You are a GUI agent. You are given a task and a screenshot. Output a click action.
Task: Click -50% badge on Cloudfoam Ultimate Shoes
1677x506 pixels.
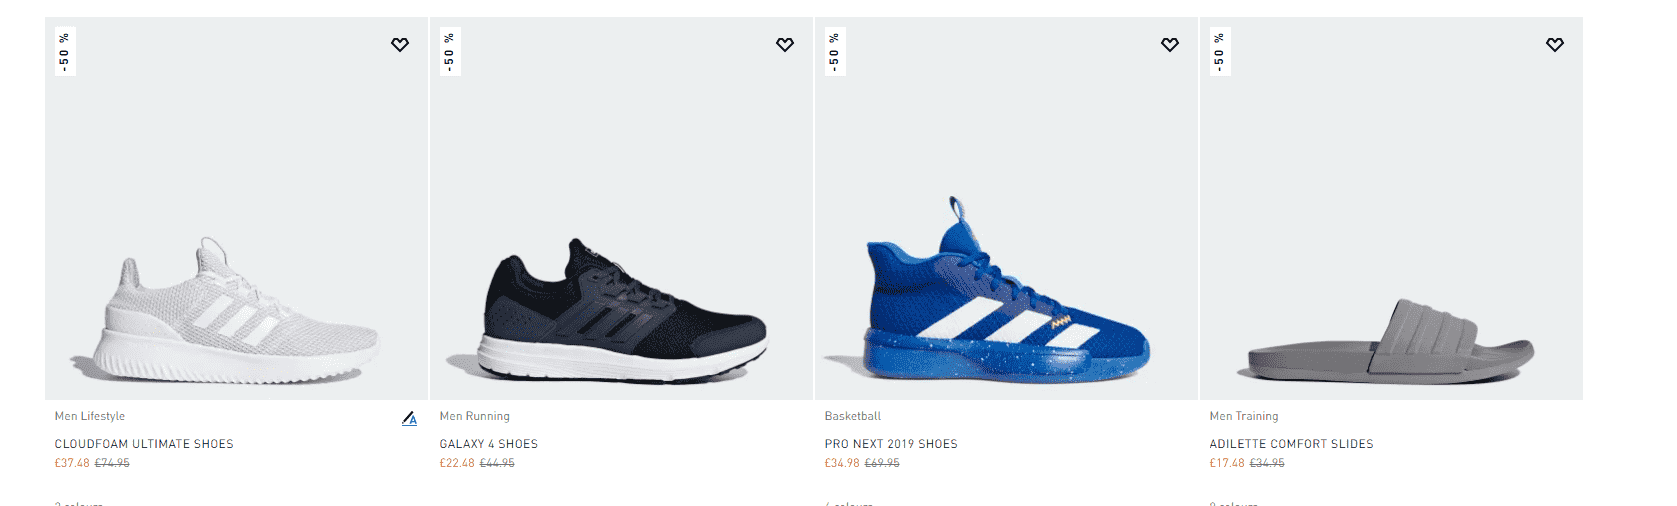[x=65, y=52]
